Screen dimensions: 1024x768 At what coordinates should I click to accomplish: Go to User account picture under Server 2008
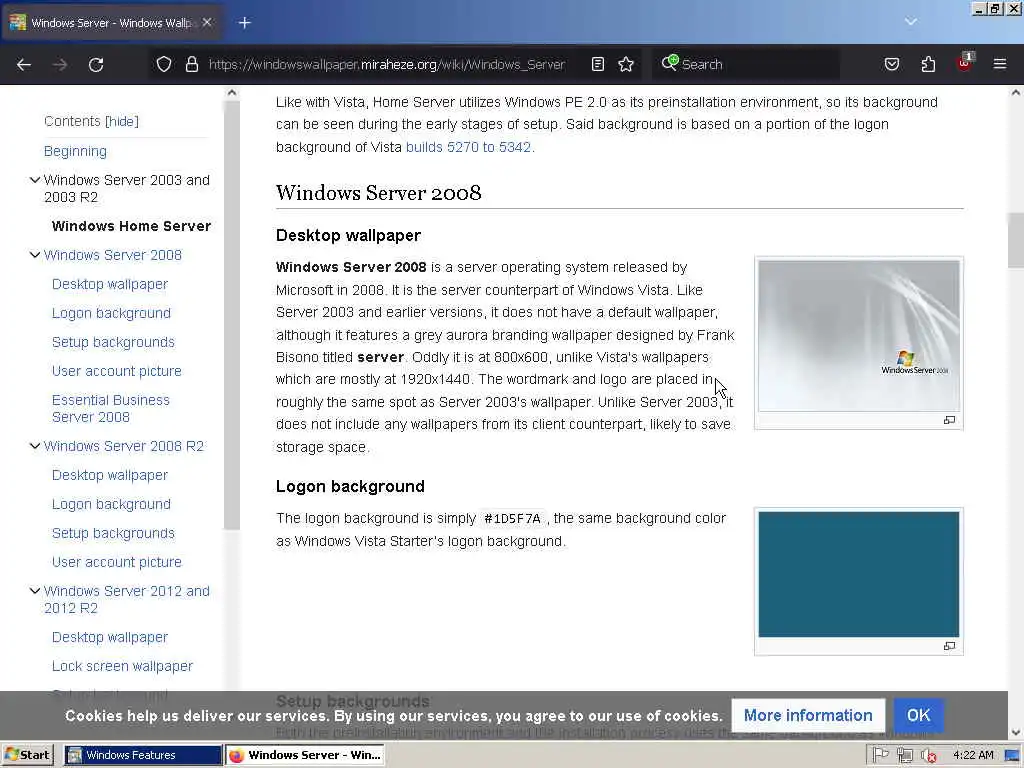click(x=116, y=371)
